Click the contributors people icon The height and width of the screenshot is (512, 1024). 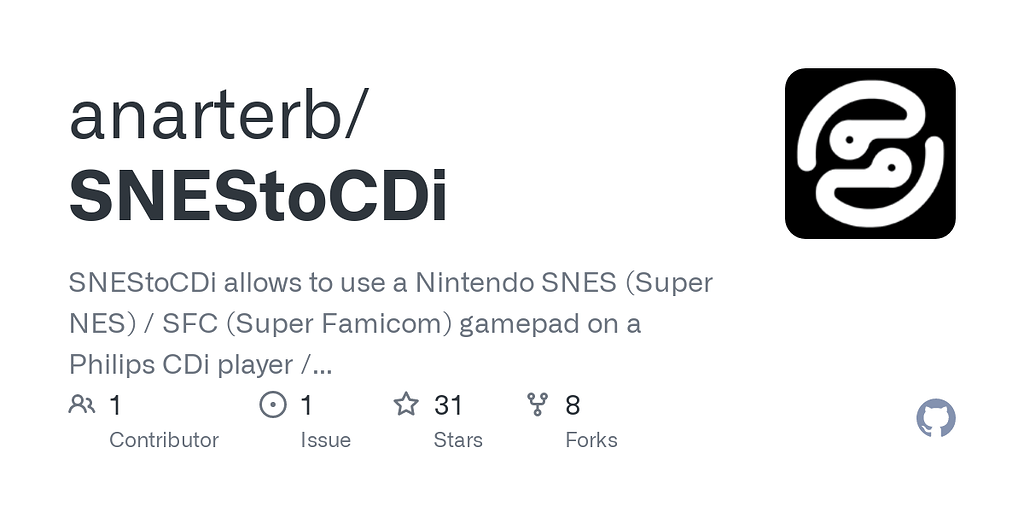[81, 405]
